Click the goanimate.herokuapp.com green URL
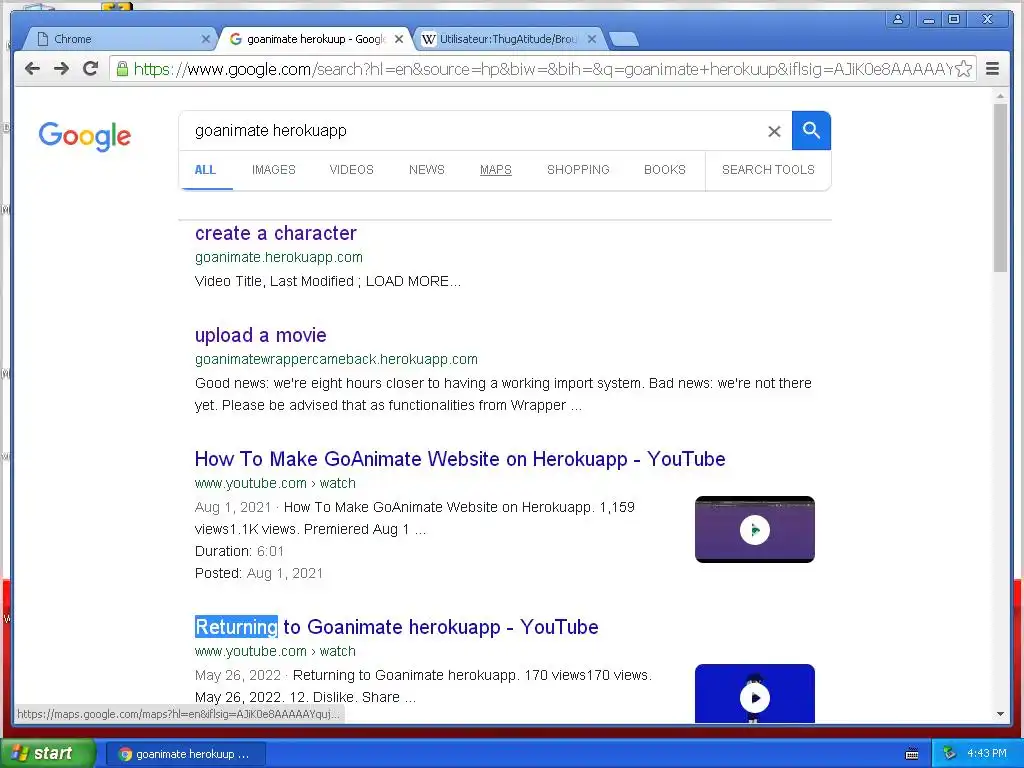Viewport: 1024px width, 768px height. [279, 257]
